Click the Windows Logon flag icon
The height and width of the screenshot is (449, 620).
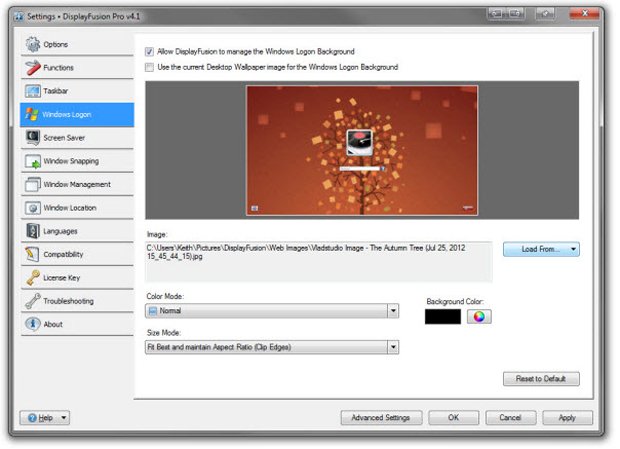click(x=32, y=114)
